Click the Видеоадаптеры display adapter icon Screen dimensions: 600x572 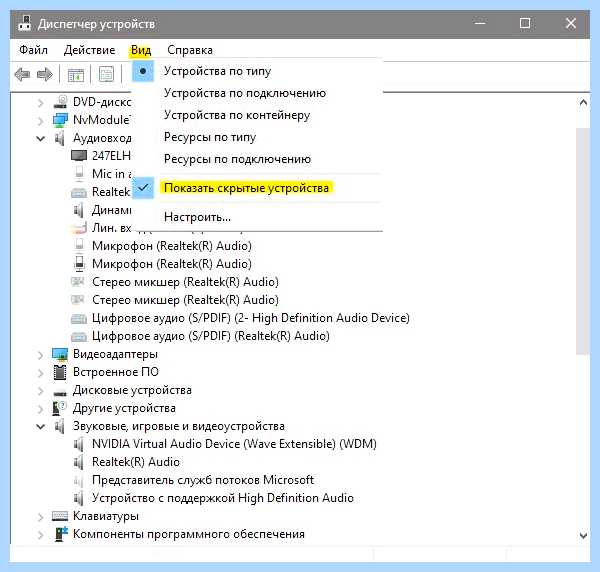click(x=60, y=354)
